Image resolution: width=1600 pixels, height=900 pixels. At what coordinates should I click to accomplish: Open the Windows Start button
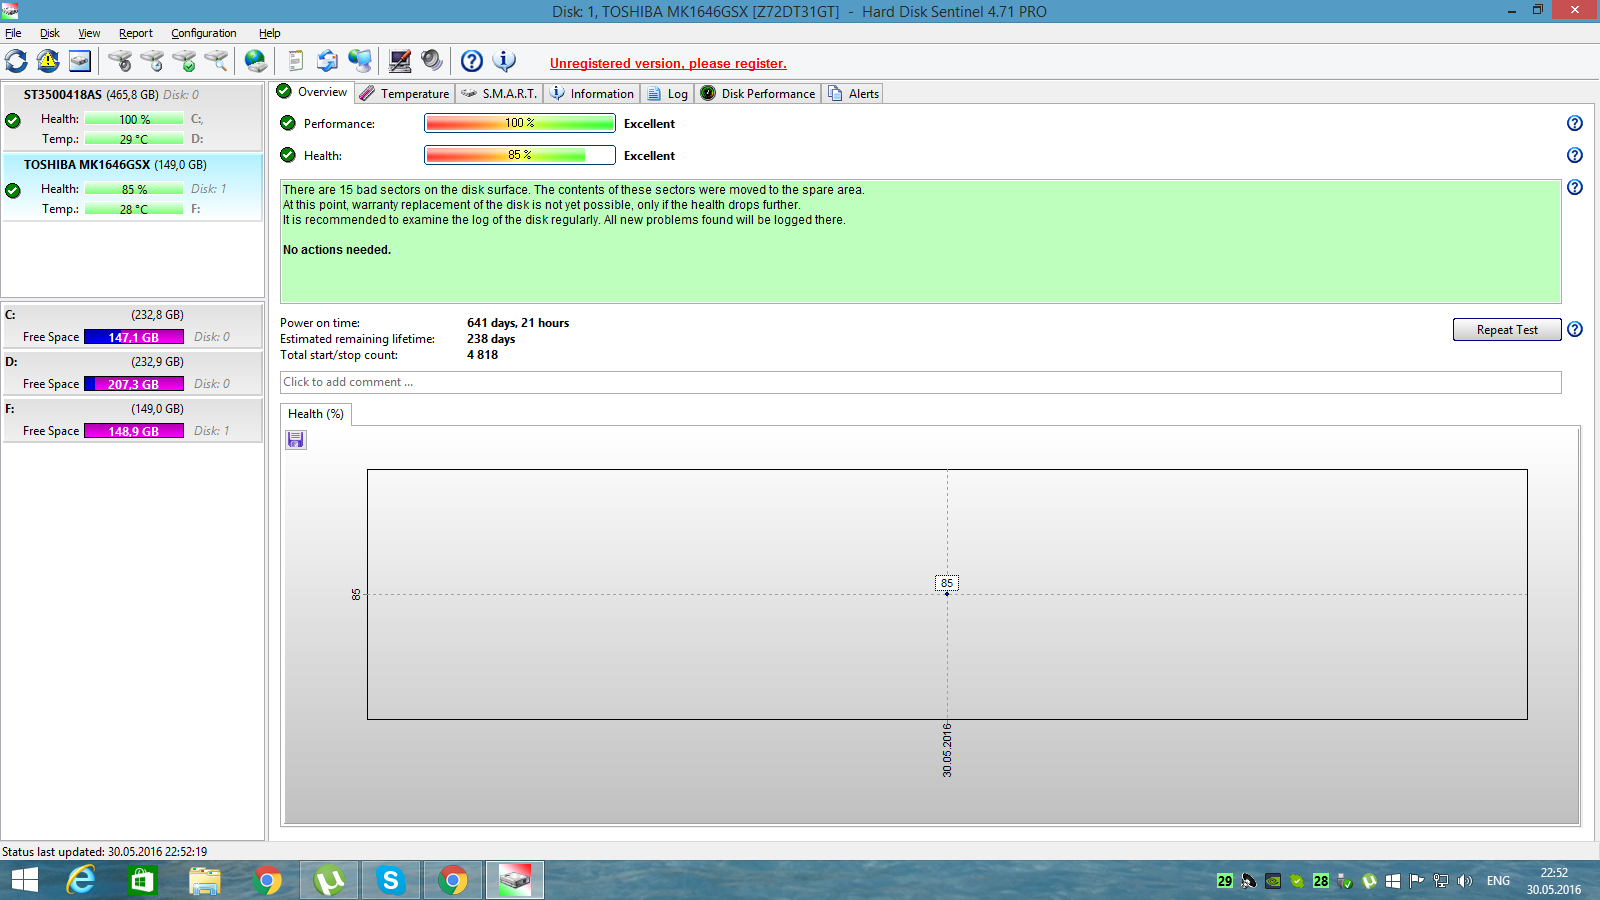point(24,880)
